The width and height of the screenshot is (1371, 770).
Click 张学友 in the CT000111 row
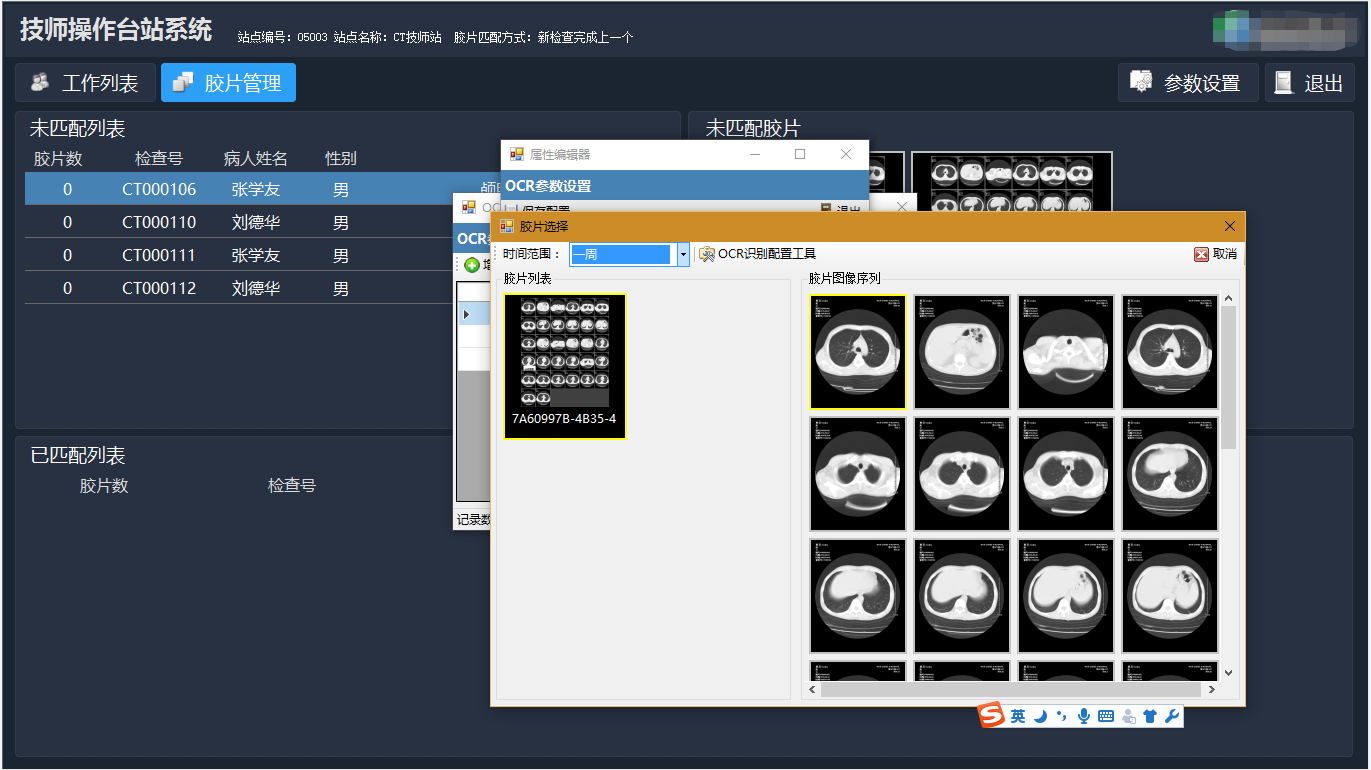pyautogui.click(x=256, y=255)
